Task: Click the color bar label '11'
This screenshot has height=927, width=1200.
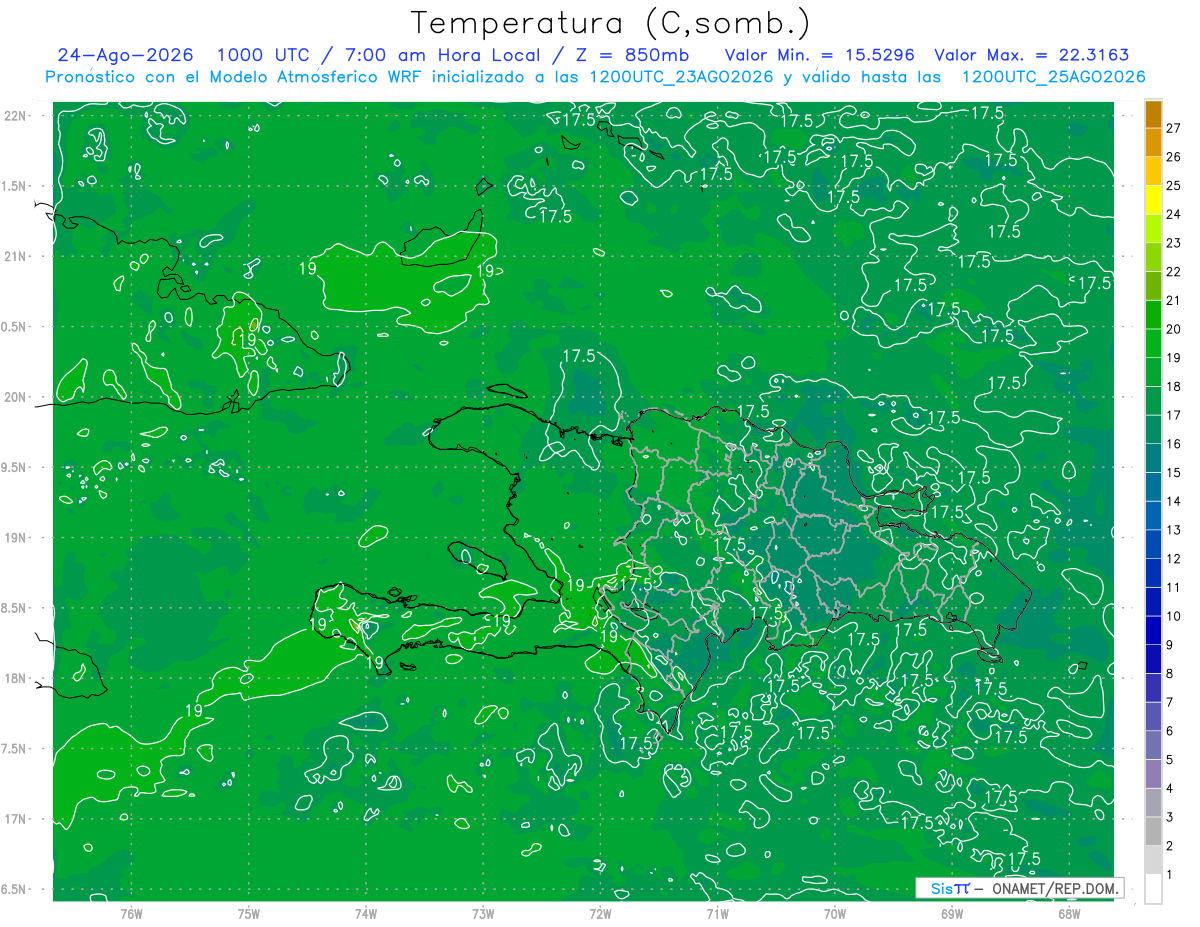Action: 1174,587
